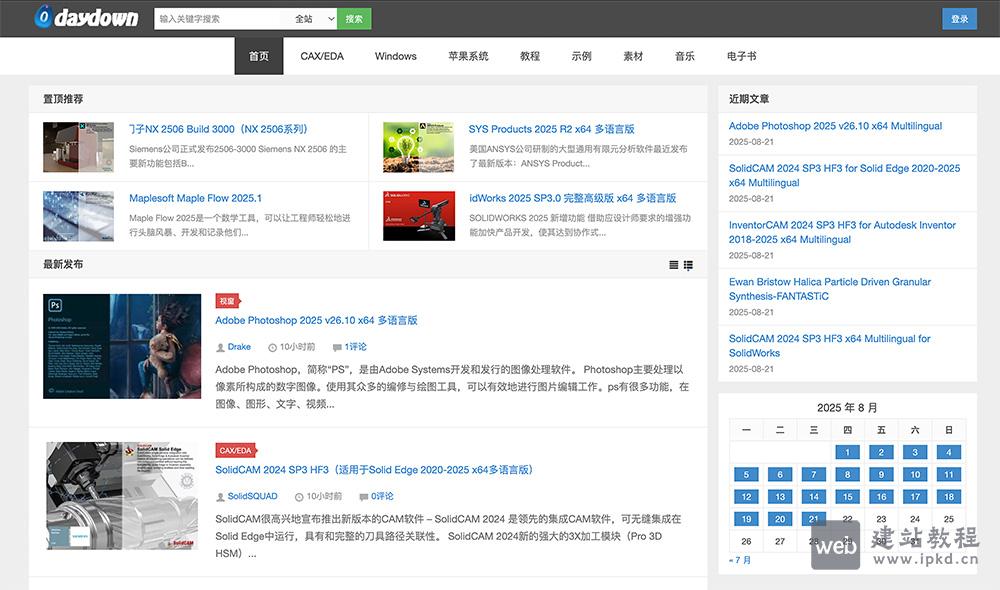The image size is (1000, 590).
Task: Open the 苹果系统 navigation menu
Action: [468, 56]
